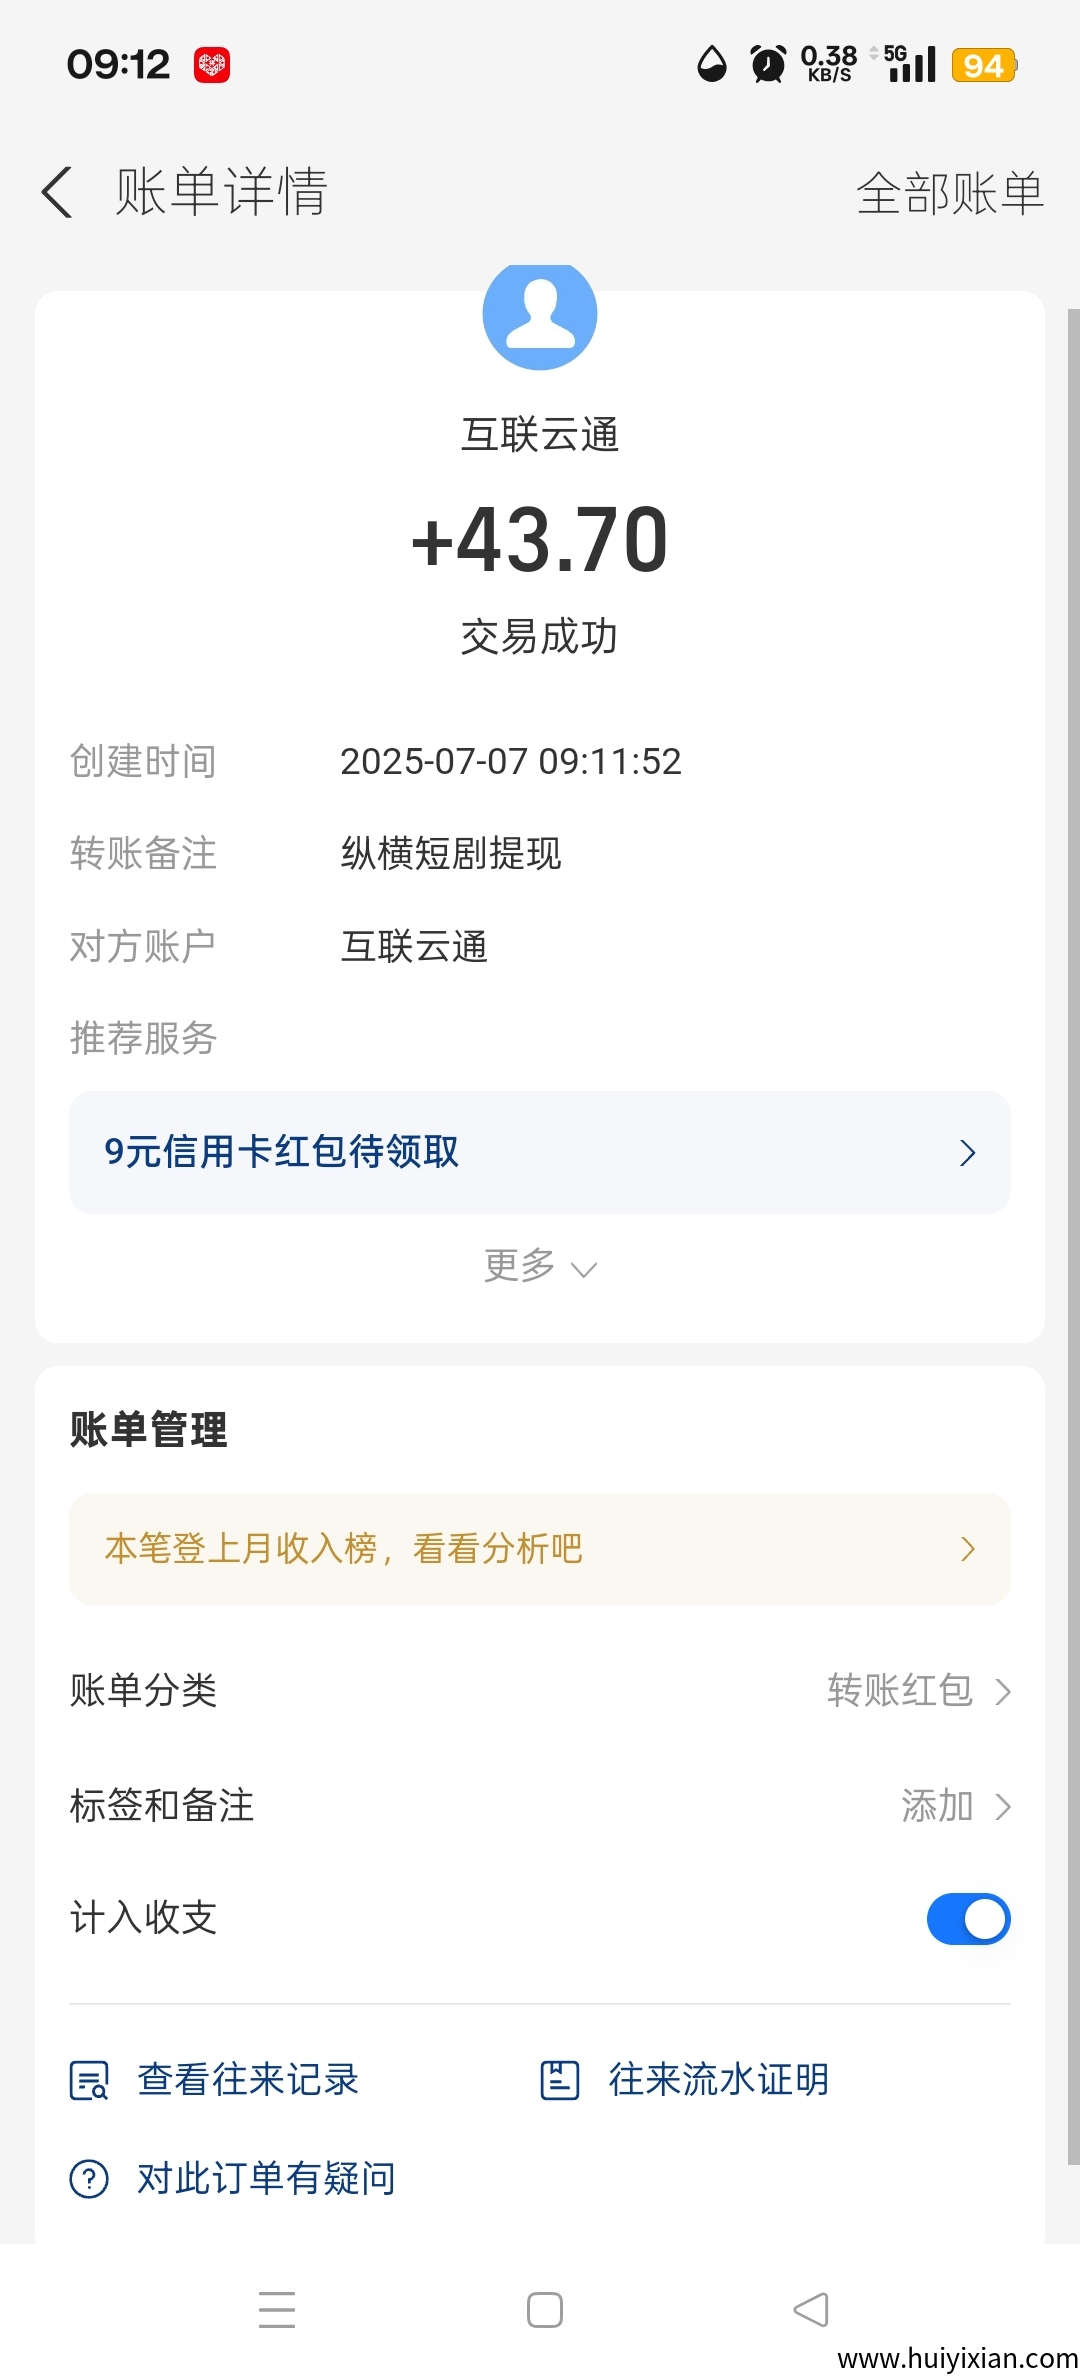Tap the Android recent apps menu icon
Viewport: 1080px width, 2376px height.
[277, 2310]
